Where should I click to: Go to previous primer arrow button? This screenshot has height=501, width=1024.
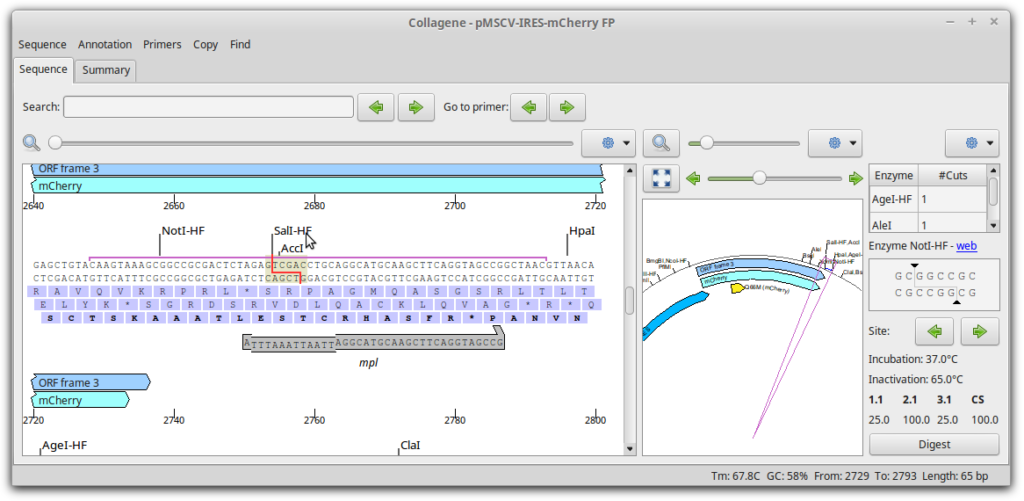pos(528,107)
